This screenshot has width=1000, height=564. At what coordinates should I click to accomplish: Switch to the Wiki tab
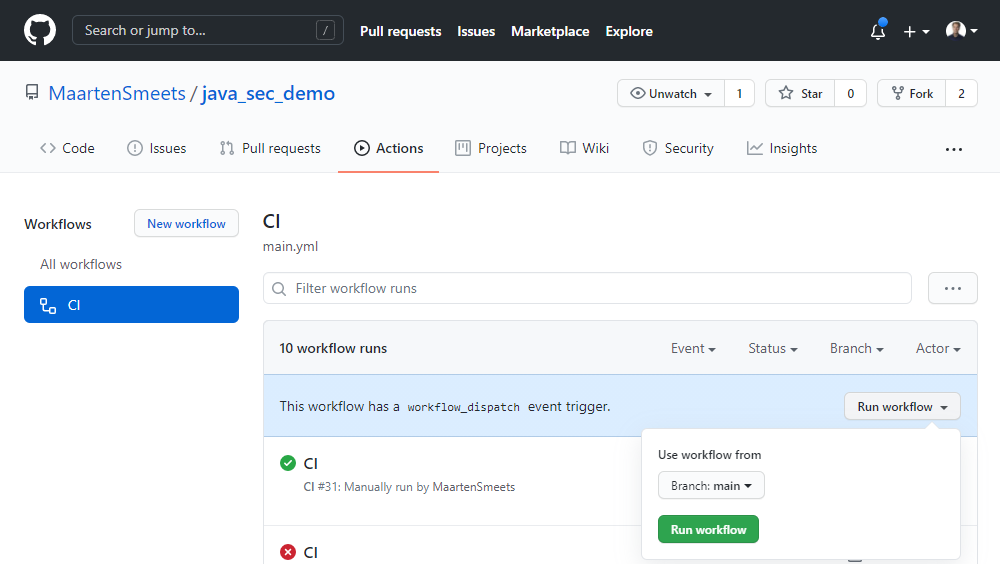click(x=584, y=148)
